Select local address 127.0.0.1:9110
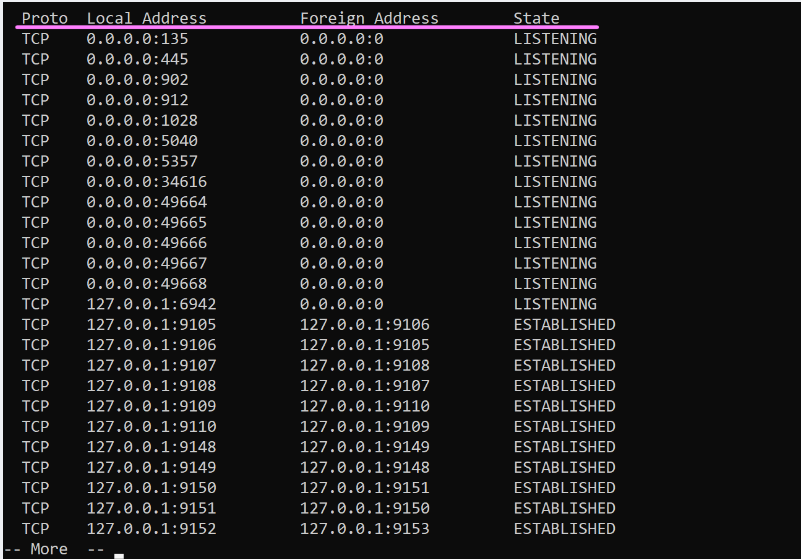The height and width of the screenshot is (559, 801). (151, 427)
